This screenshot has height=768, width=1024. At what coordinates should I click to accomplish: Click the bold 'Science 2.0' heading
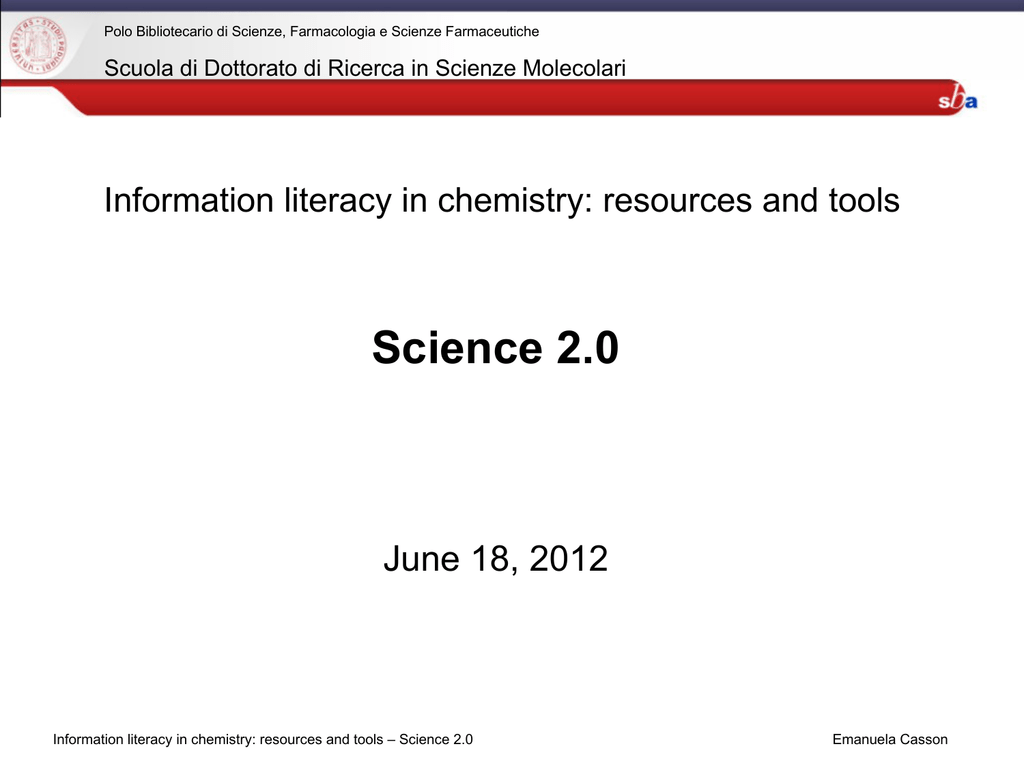click(x=496, y=347)
